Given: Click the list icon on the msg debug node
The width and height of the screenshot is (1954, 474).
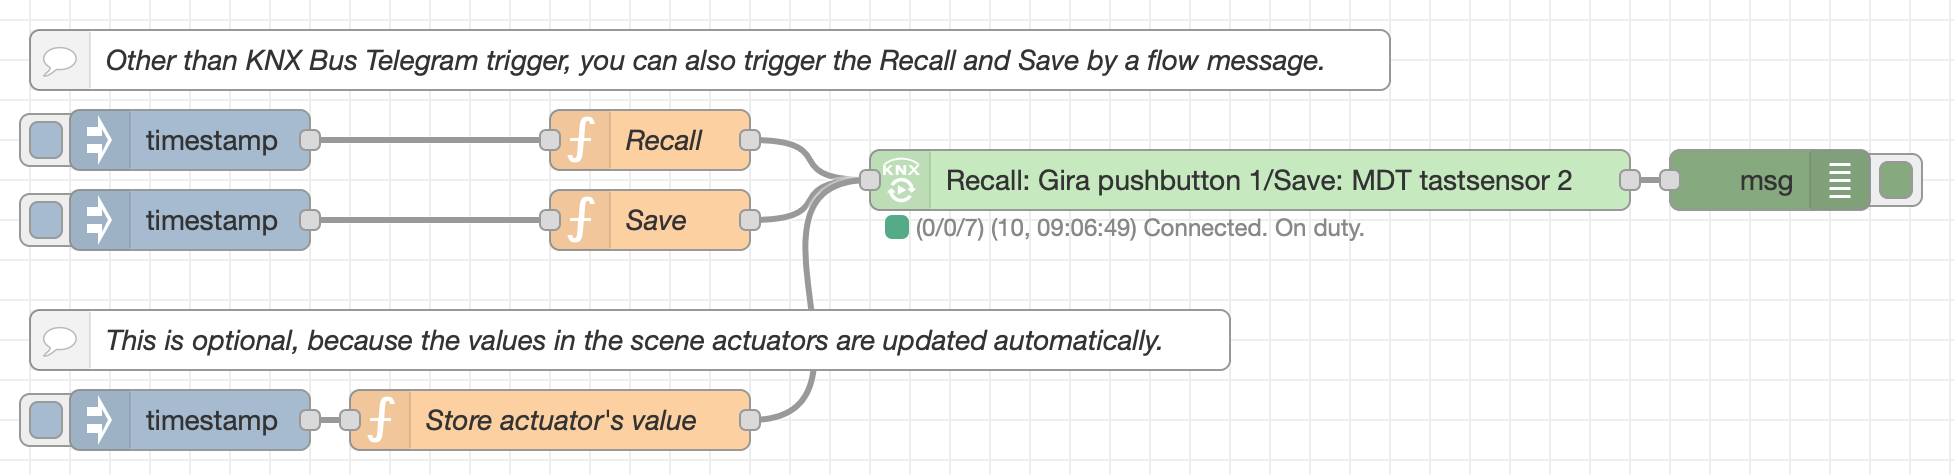Looking at the screenshot, I should coord(1839,180).
